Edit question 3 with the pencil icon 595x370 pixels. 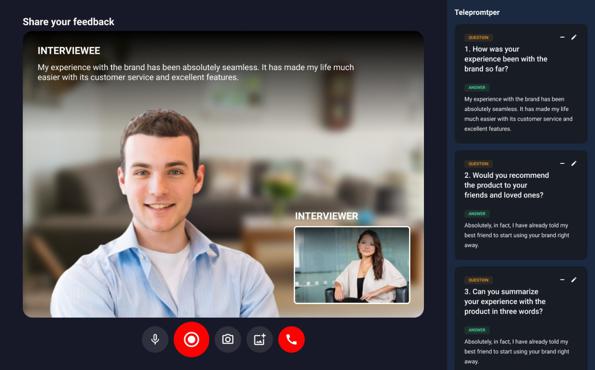[574, 280]
